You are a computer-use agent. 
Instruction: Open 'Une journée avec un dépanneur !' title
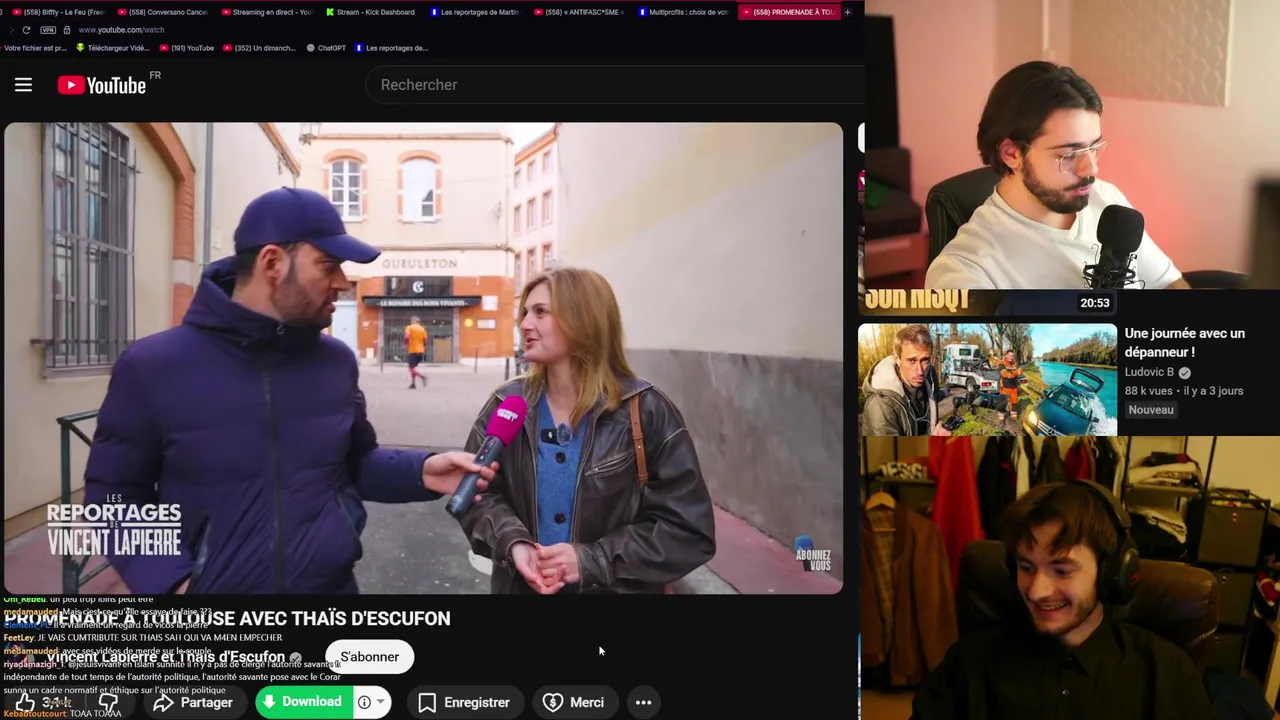(1184, 342)
